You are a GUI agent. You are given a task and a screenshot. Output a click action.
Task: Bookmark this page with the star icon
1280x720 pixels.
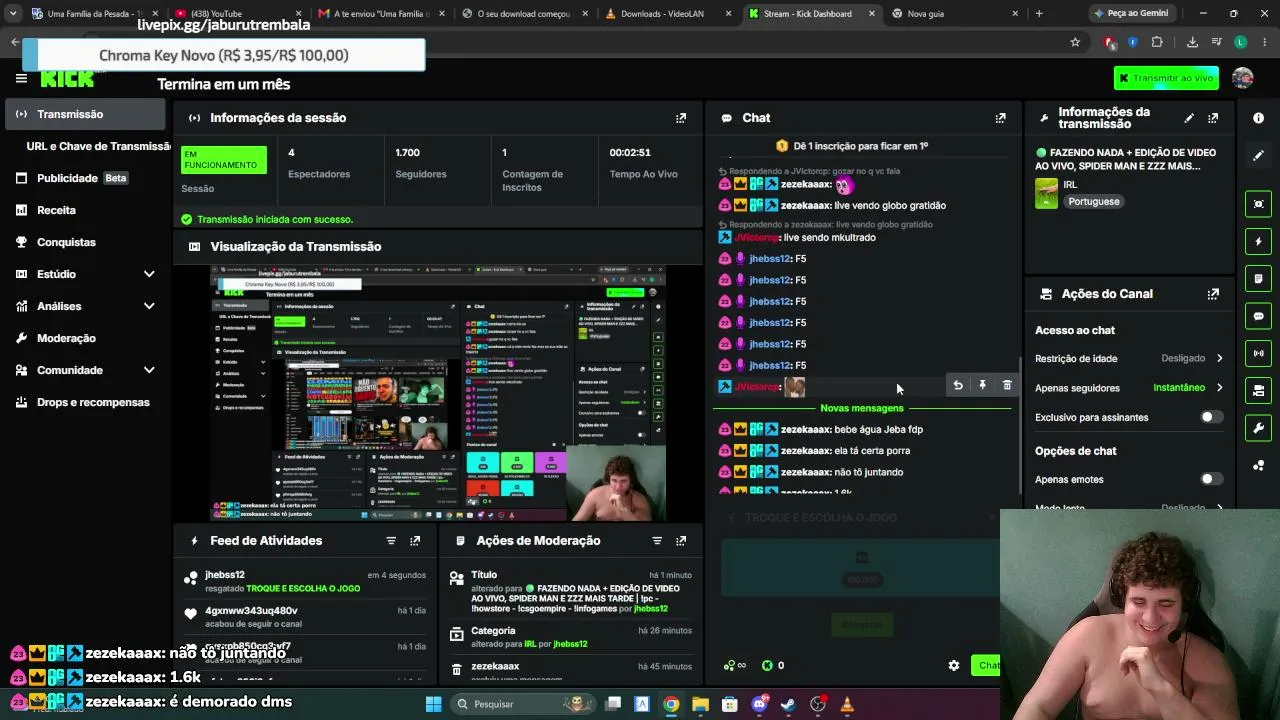1075,42
